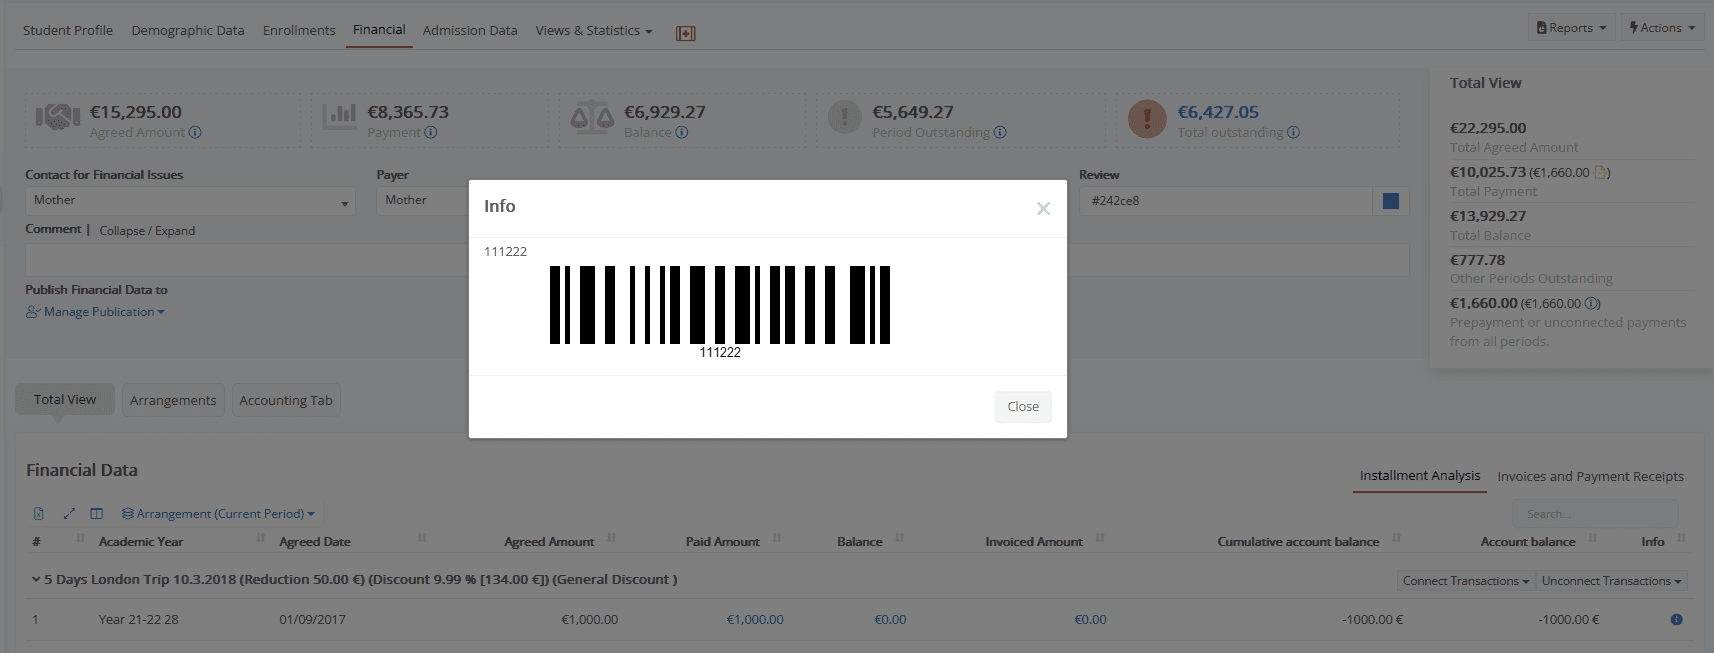The width and height of the screenshot is (1714, 653).
Task: Click Year 21-22 28 cell
Action: (x=139, y=620)
